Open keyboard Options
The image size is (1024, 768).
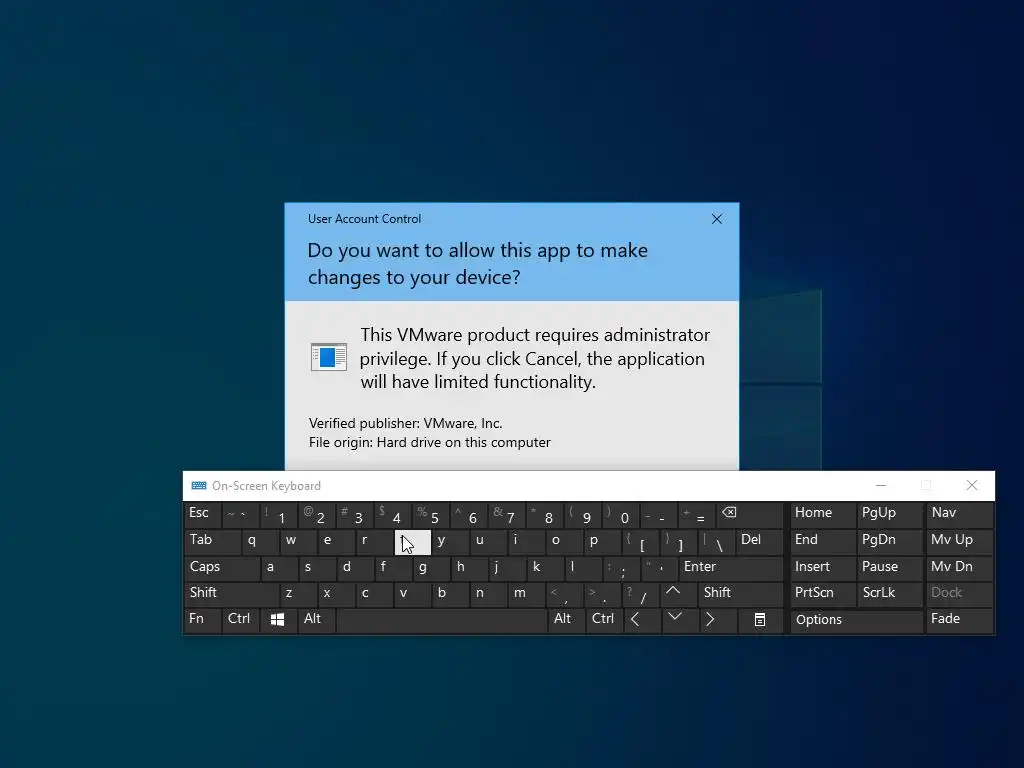coord(856,620)
